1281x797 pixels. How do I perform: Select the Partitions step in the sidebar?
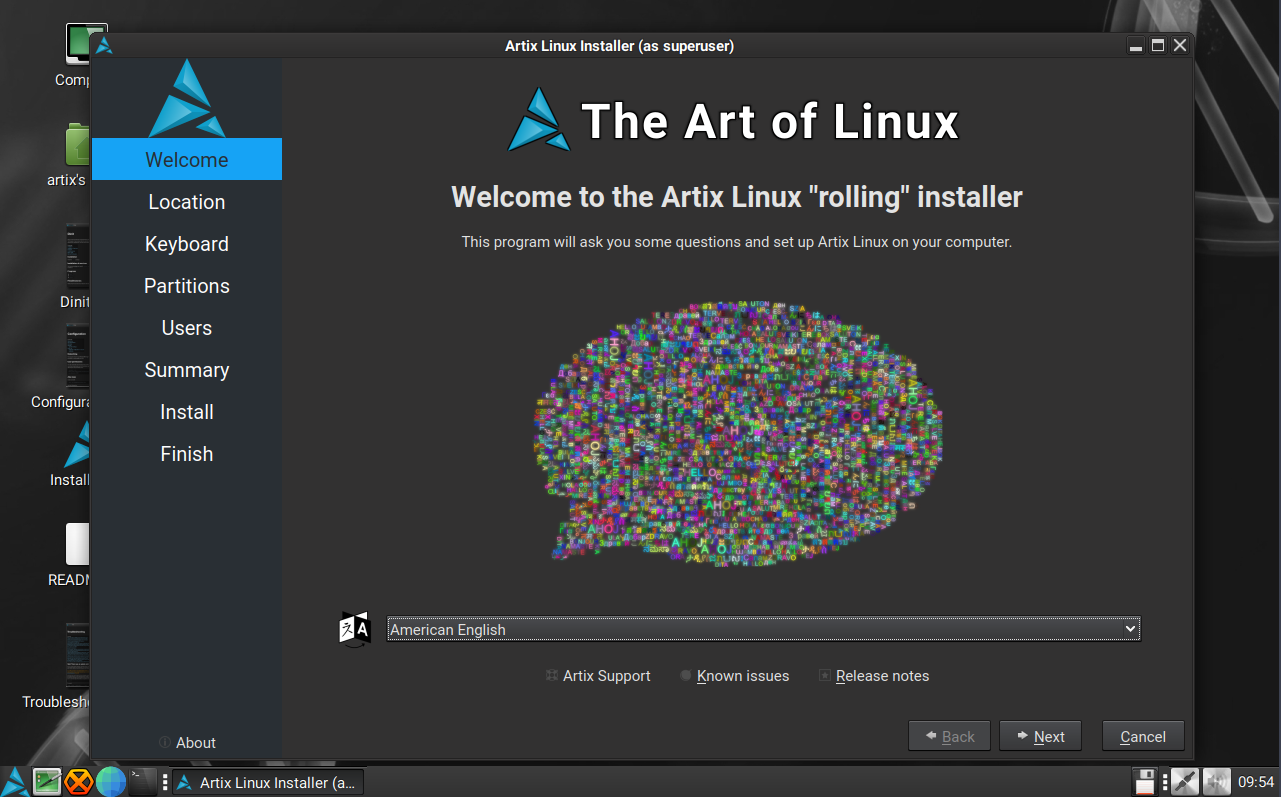(x=186, y=286)
